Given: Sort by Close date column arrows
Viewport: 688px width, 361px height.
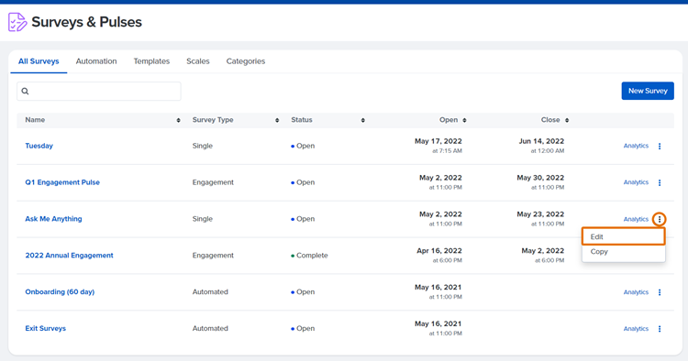Looking at the screenshot, I should point(566,120).
